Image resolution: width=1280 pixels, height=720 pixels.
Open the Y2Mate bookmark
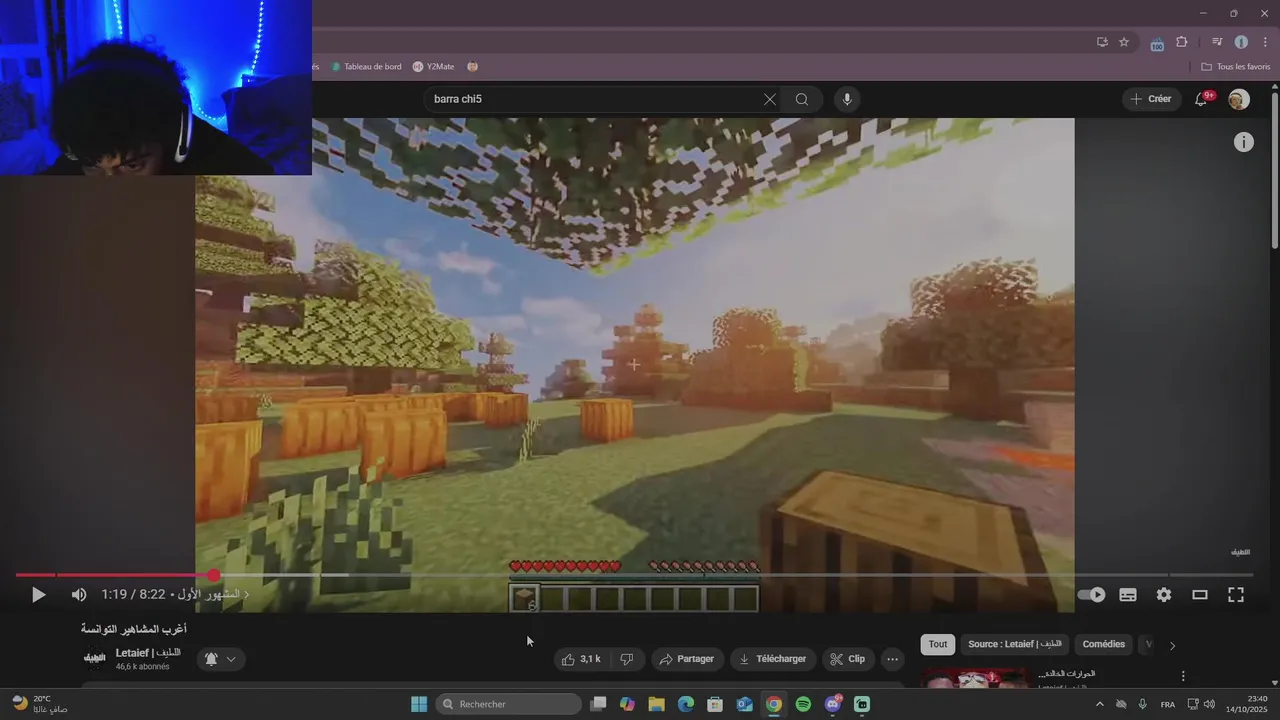click(433, 67)
